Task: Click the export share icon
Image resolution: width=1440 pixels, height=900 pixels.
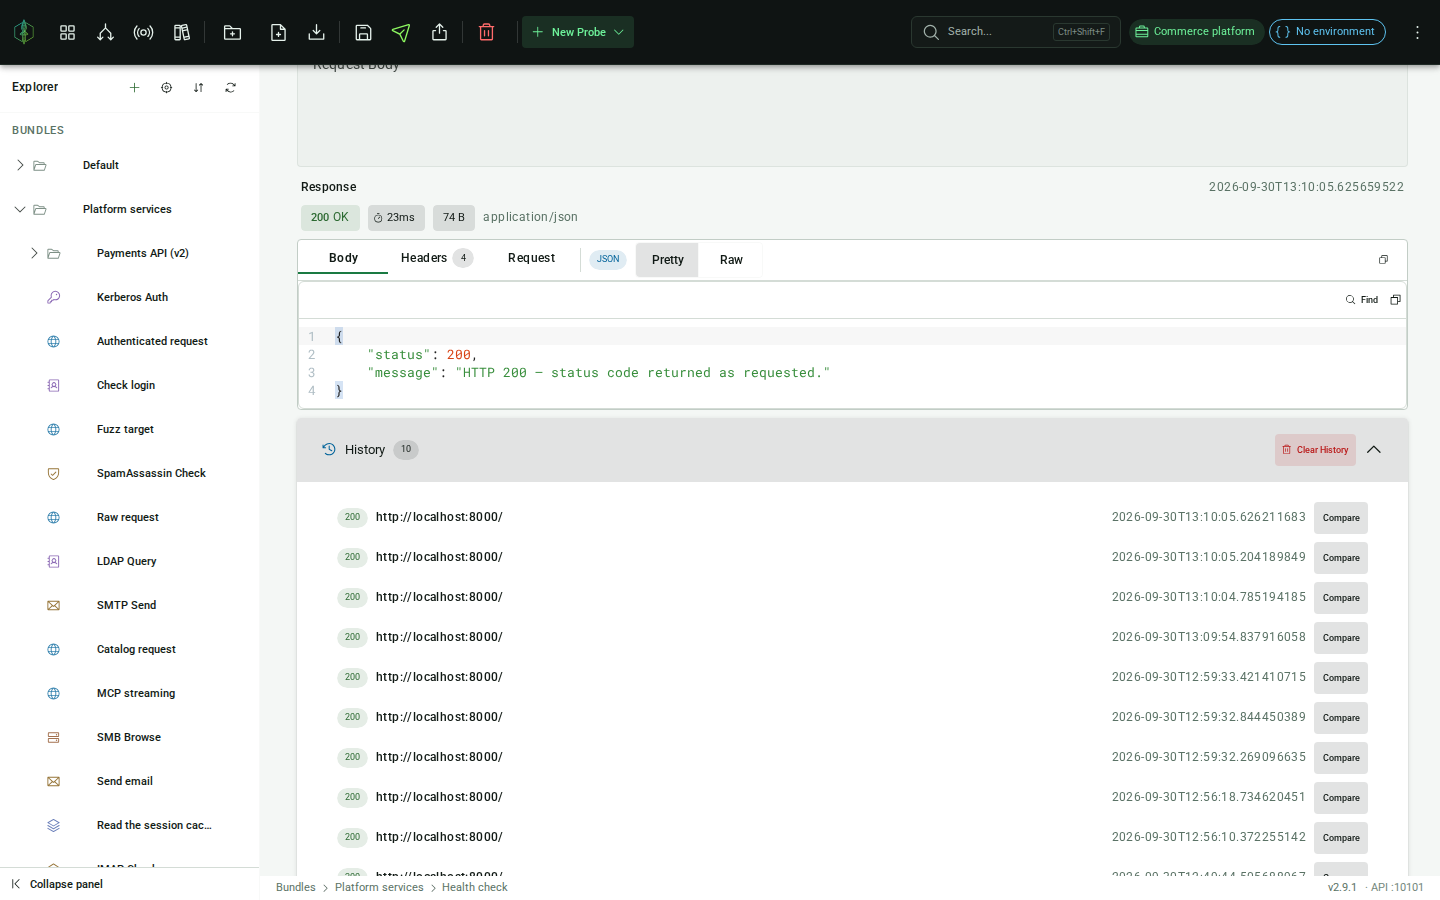Action: click(x=439, y=32)
